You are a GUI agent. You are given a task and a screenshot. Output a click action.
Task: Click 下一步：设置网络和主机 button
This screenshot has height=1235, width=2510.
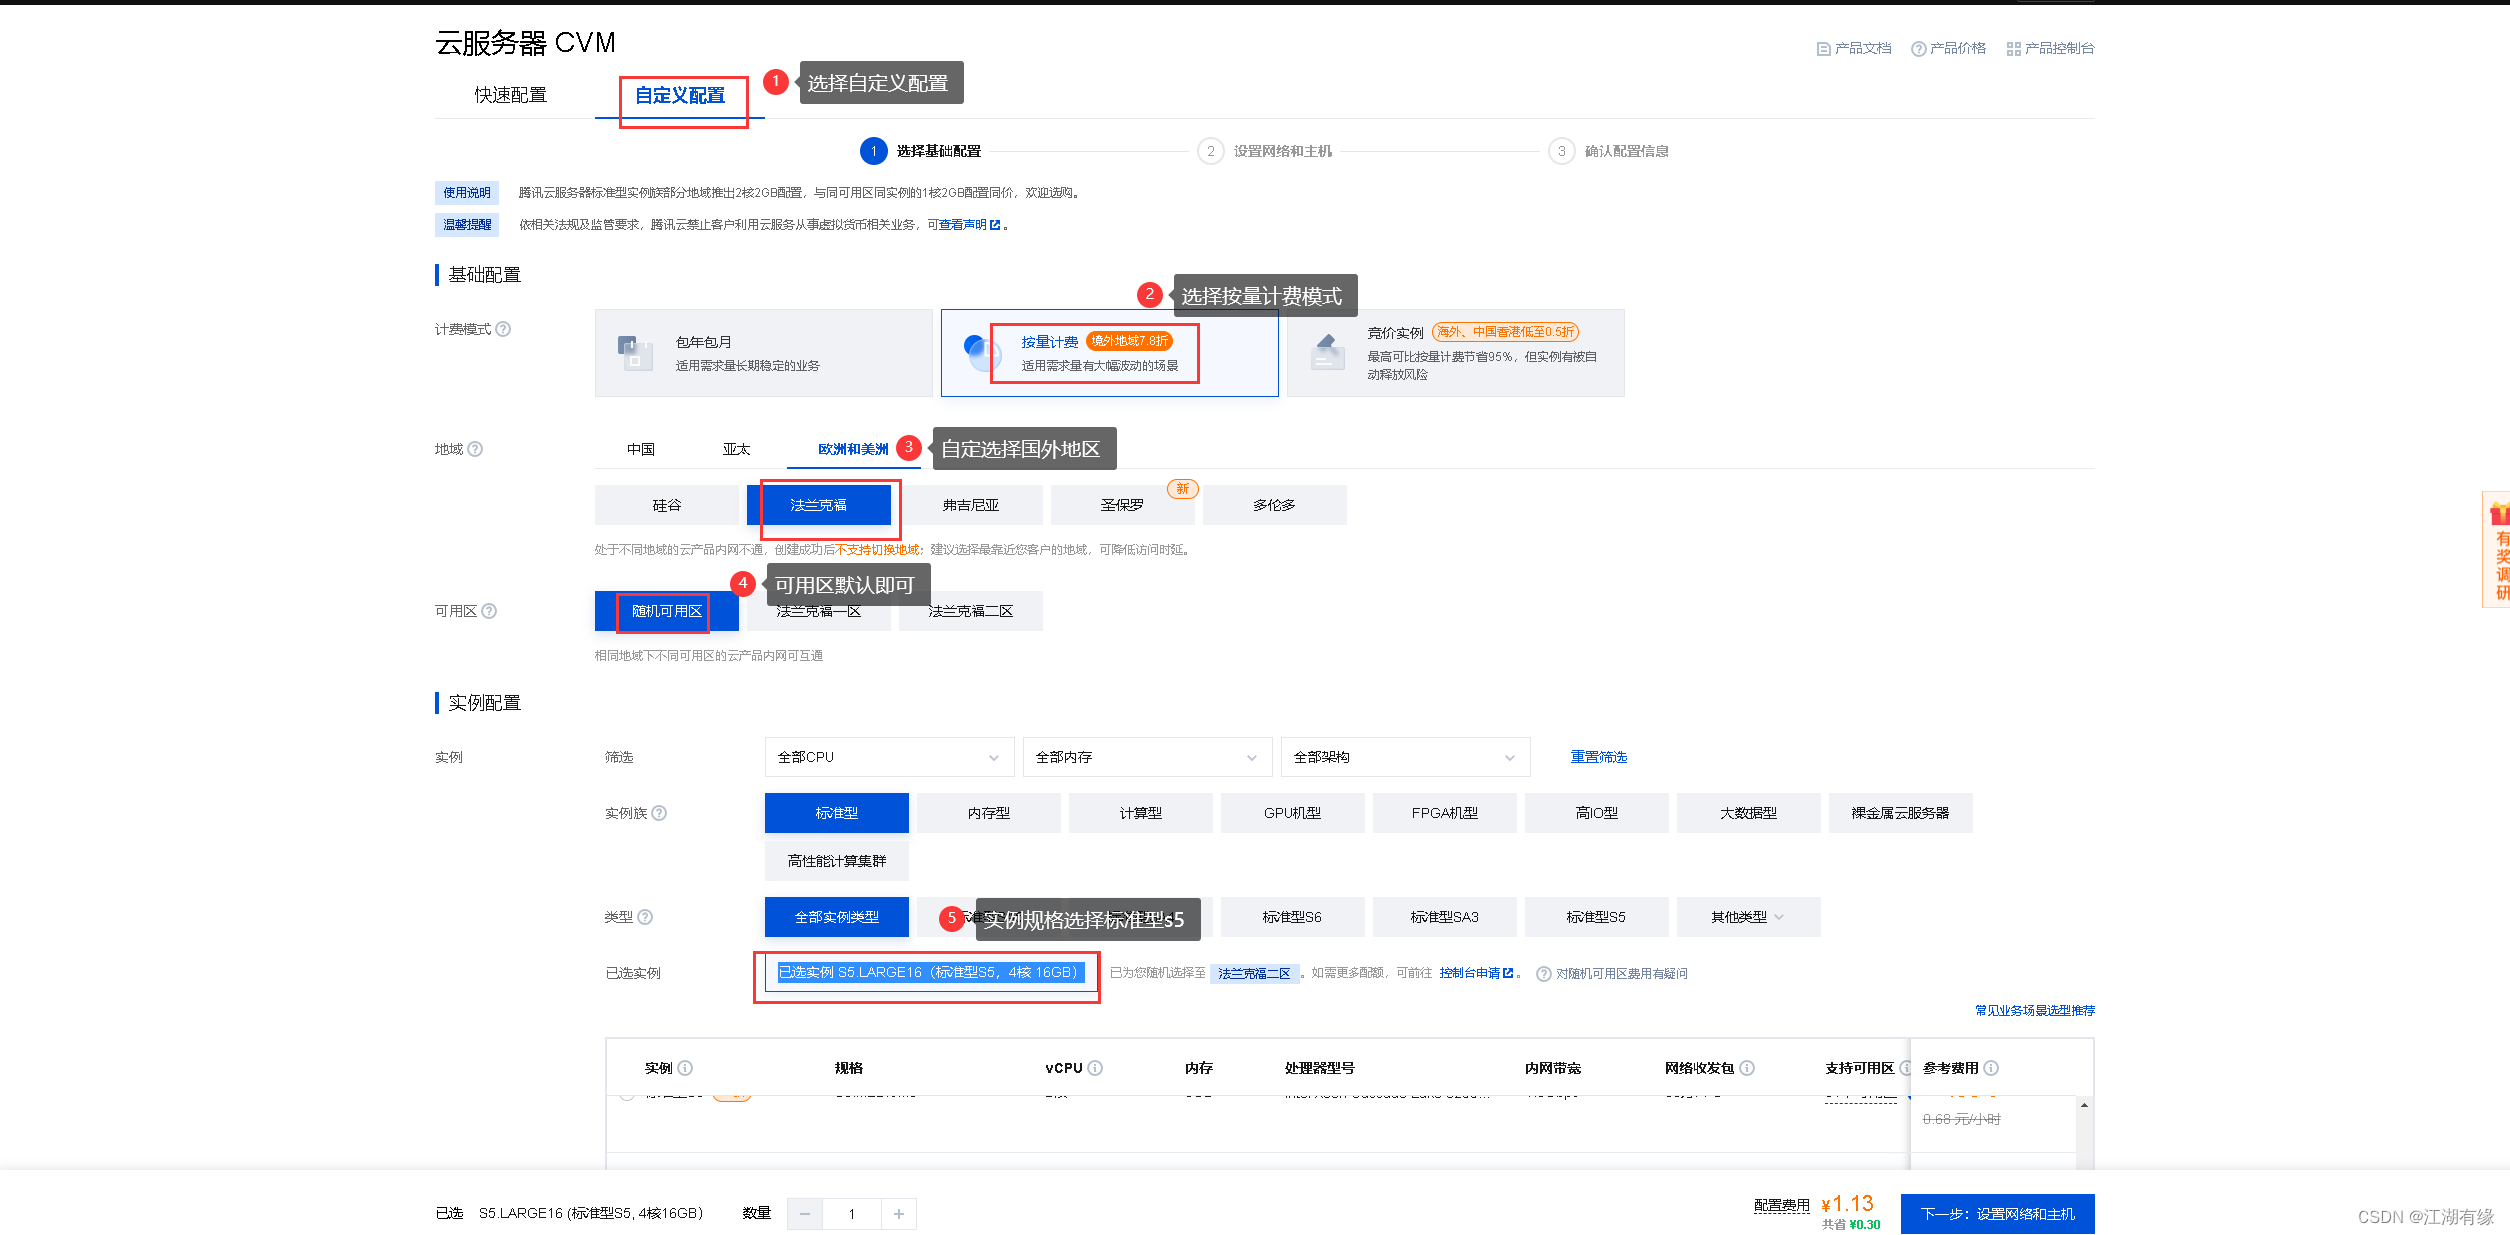(x=1996, y=1212)
